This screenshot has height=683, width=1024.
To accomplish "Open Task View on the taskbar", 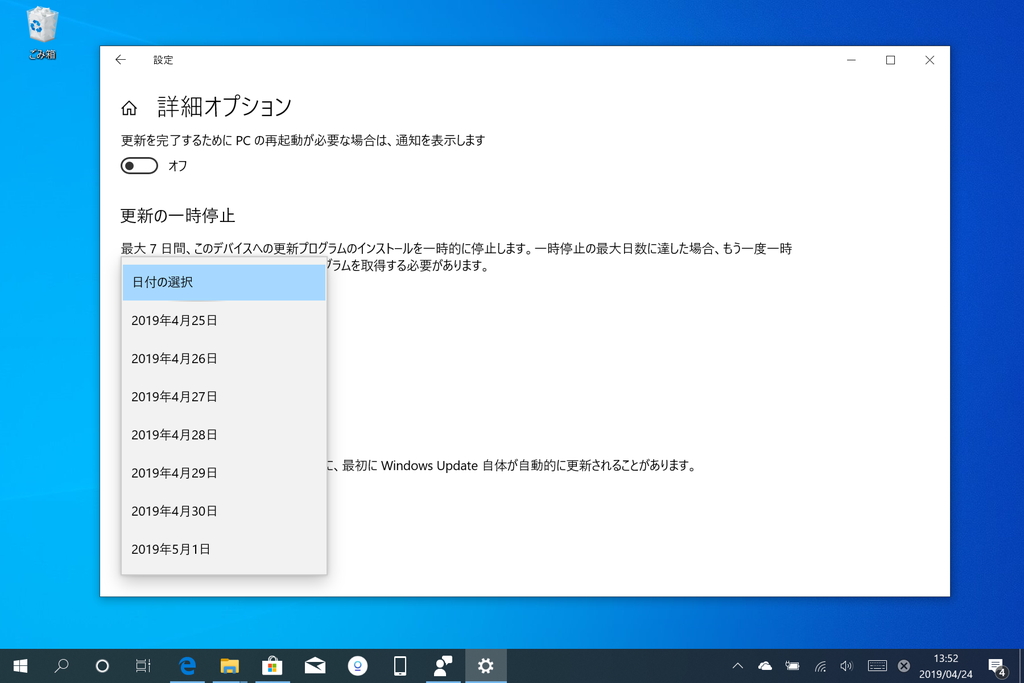I will tap(142, 665).
